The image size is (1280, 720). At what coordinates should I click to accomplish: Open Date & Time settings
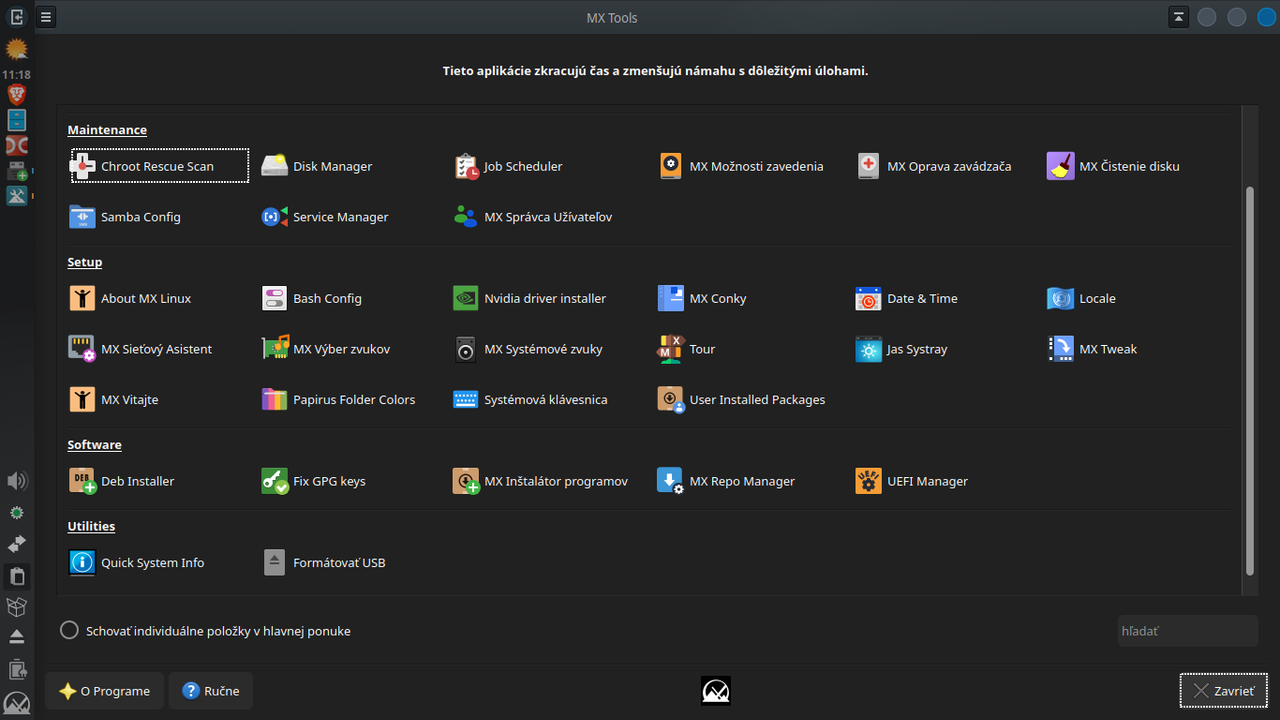[x=907, y=298]
